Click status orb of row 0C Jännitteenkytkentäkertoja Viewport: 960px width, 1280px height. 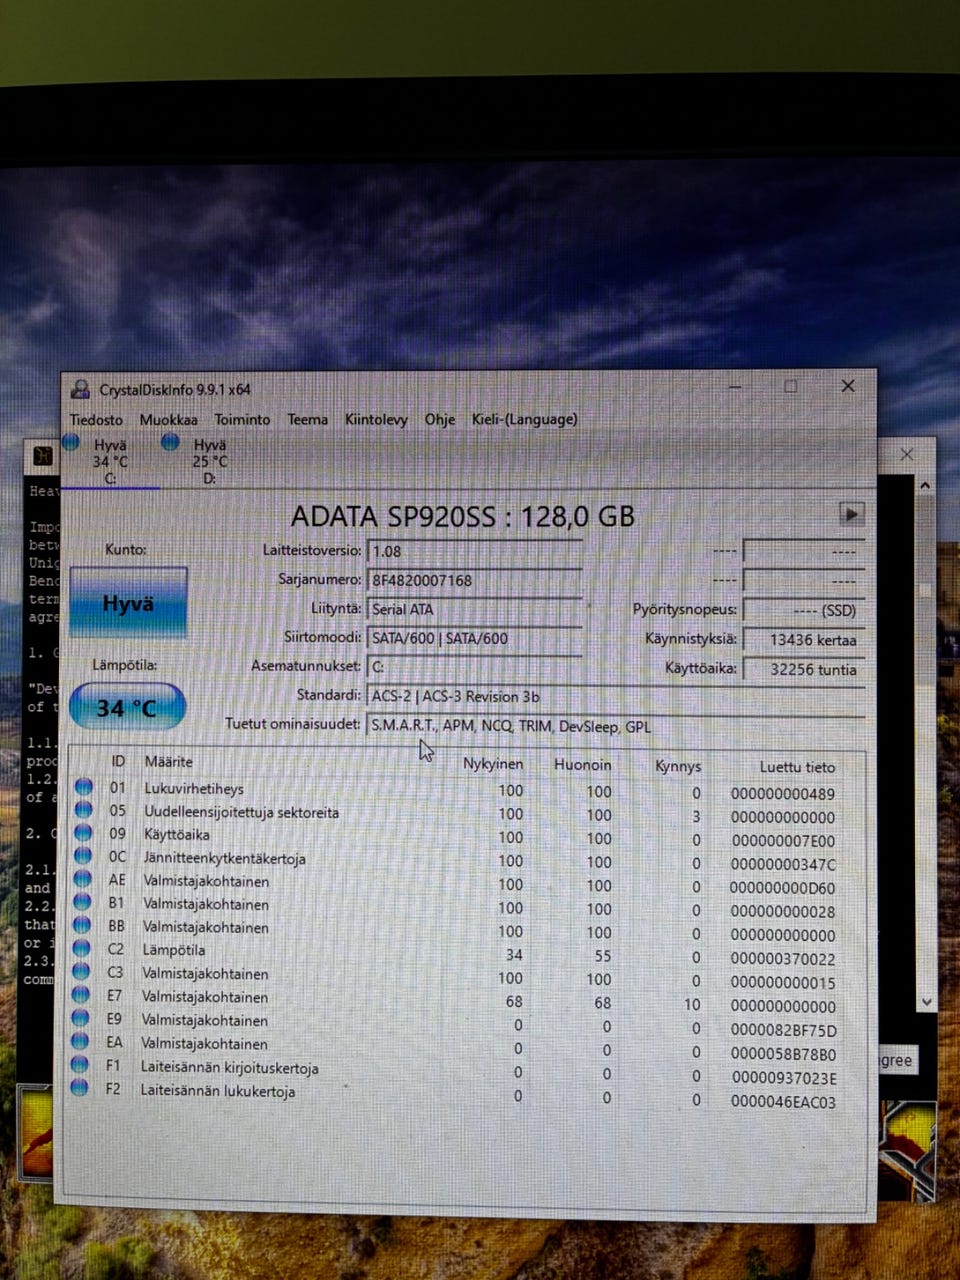pos(83,856)
